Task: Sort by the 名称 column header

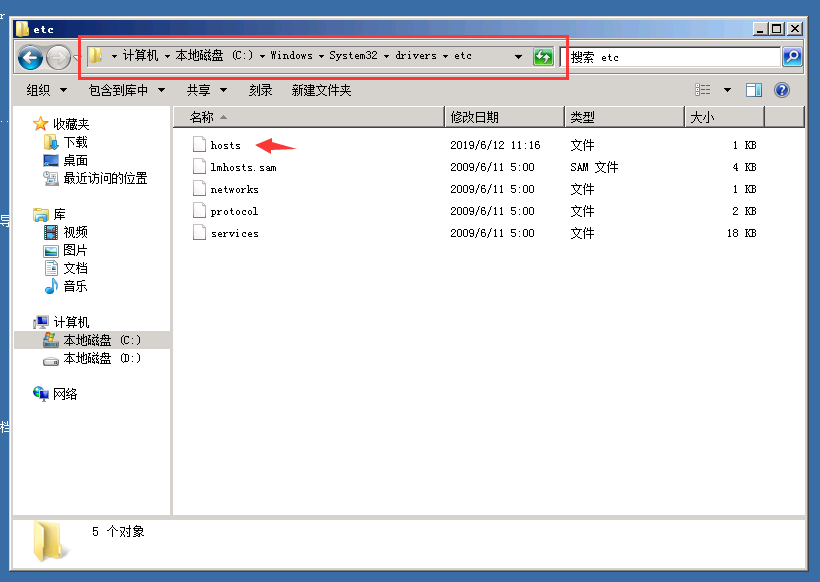Action: [x=309, y=117]
